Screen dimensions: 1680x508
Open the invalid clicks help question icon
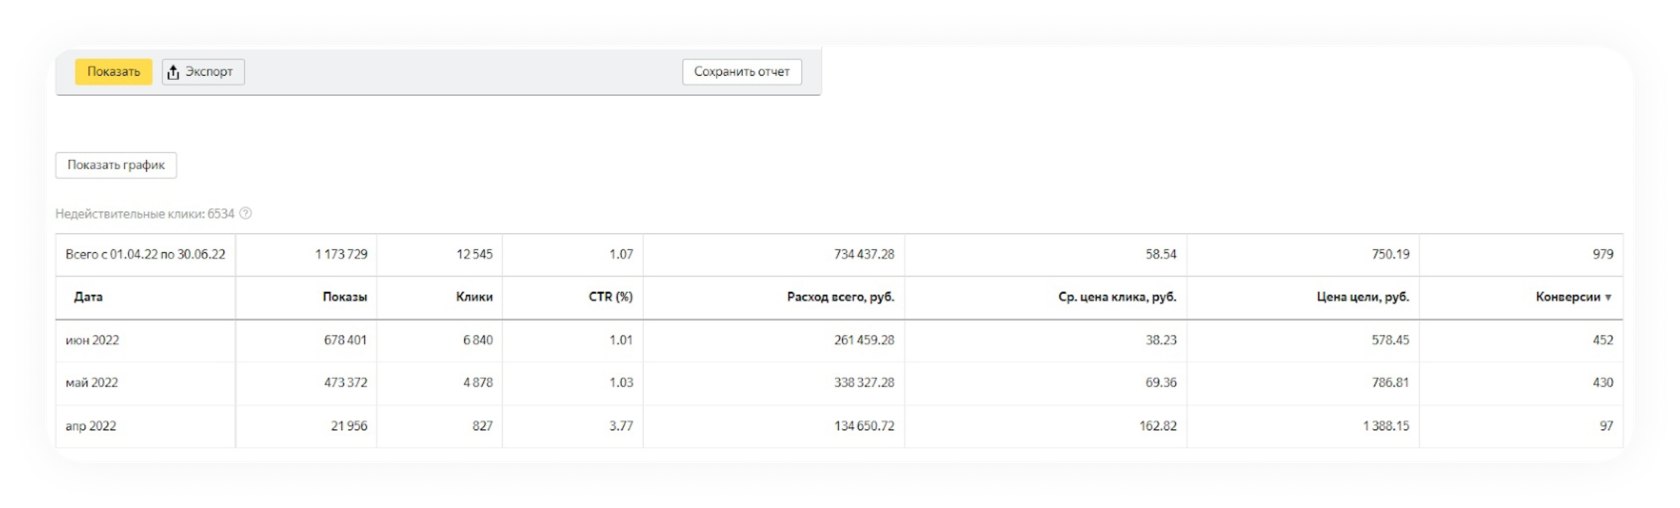click(246, 214)
